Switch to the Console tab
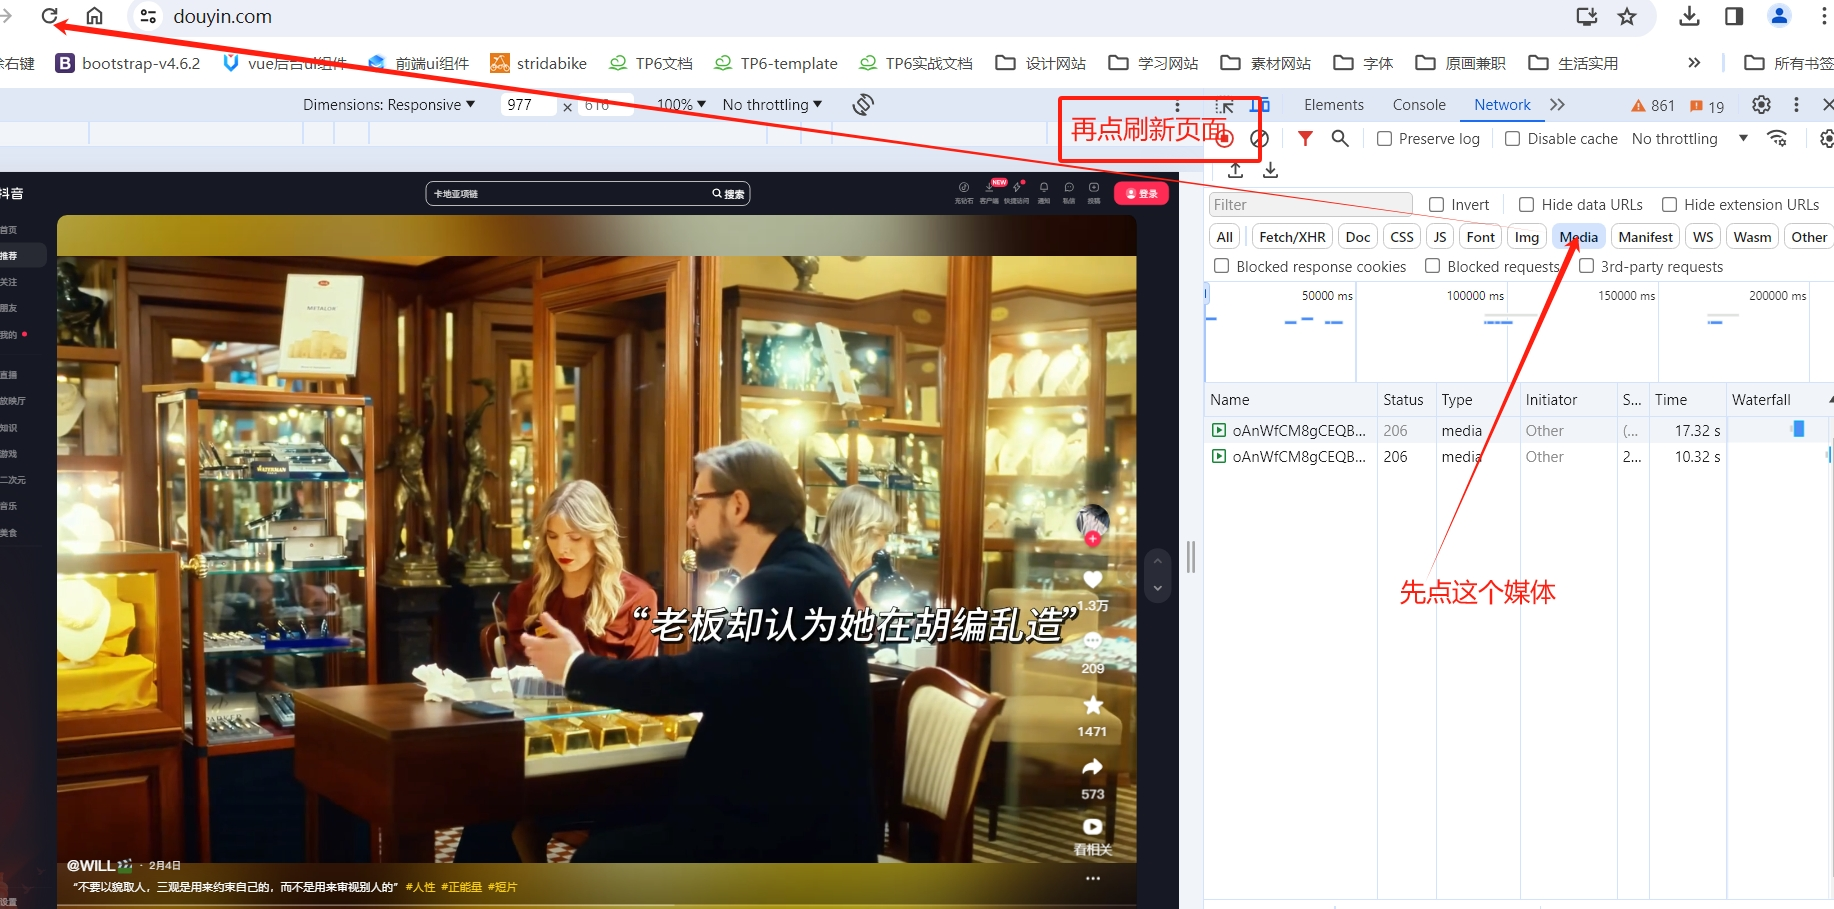The image size is (1834, 909). [x=1419, y=105]
